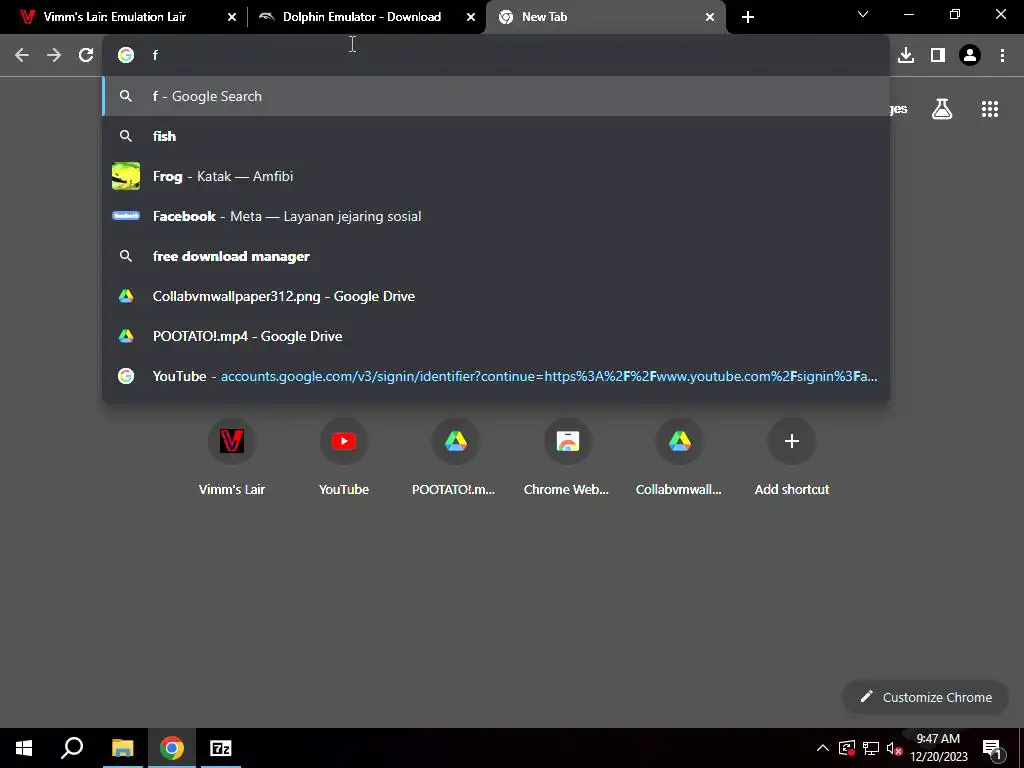This screenshot has width=1024, height=768.
Task: Open the clock showing 9:47 AM
Action: 938,748
